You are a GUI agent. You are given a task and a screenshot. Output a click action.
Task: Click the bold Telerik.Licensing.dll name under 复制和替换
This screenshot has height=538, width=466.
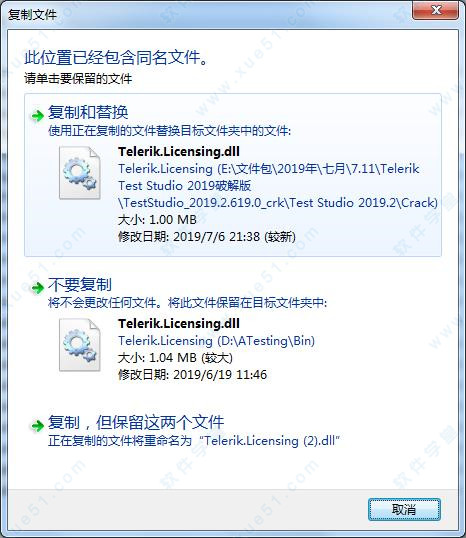coord(179,151)
